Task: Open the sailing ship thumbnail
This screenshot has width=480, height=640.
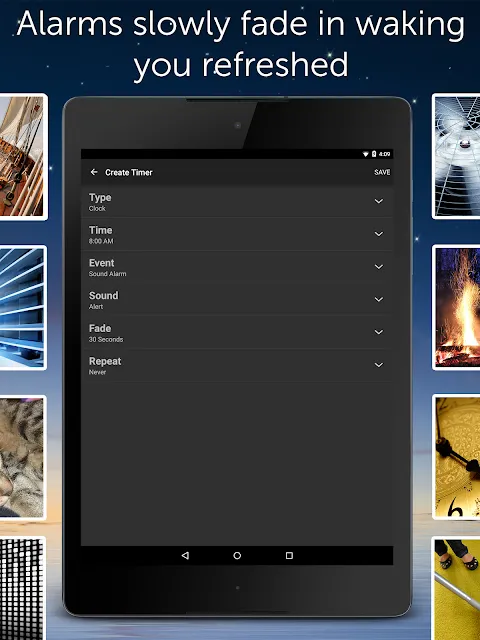Action: click(x=22, y=157)
